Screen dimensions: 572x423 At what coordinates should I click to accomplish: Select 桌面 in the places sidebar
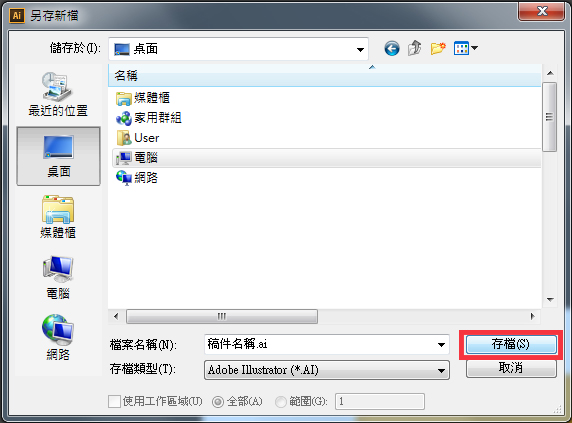point(58,156)
